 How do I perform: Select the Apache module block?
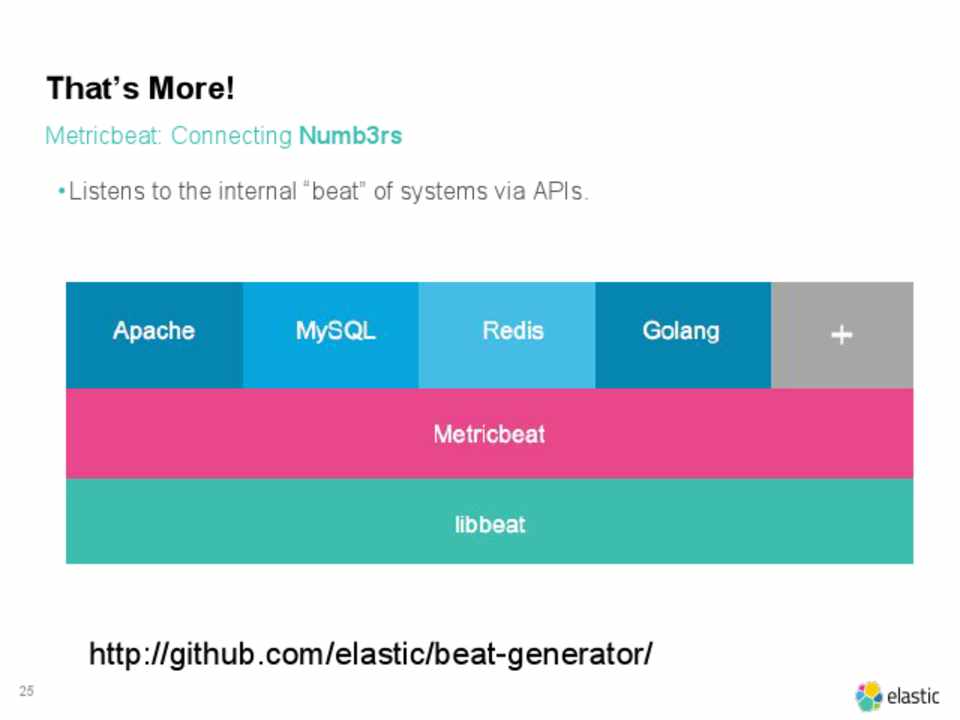click(154, 332)
